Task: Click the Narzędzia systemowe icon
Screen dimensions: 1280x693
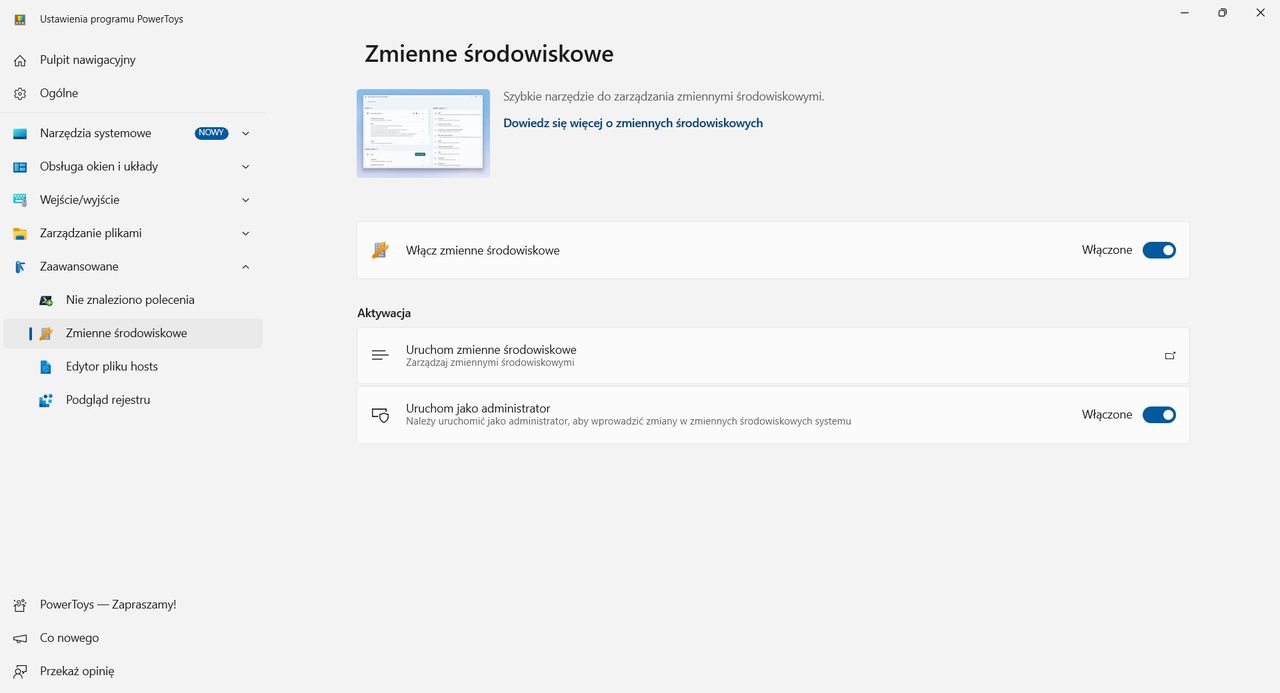Action: 20,133
